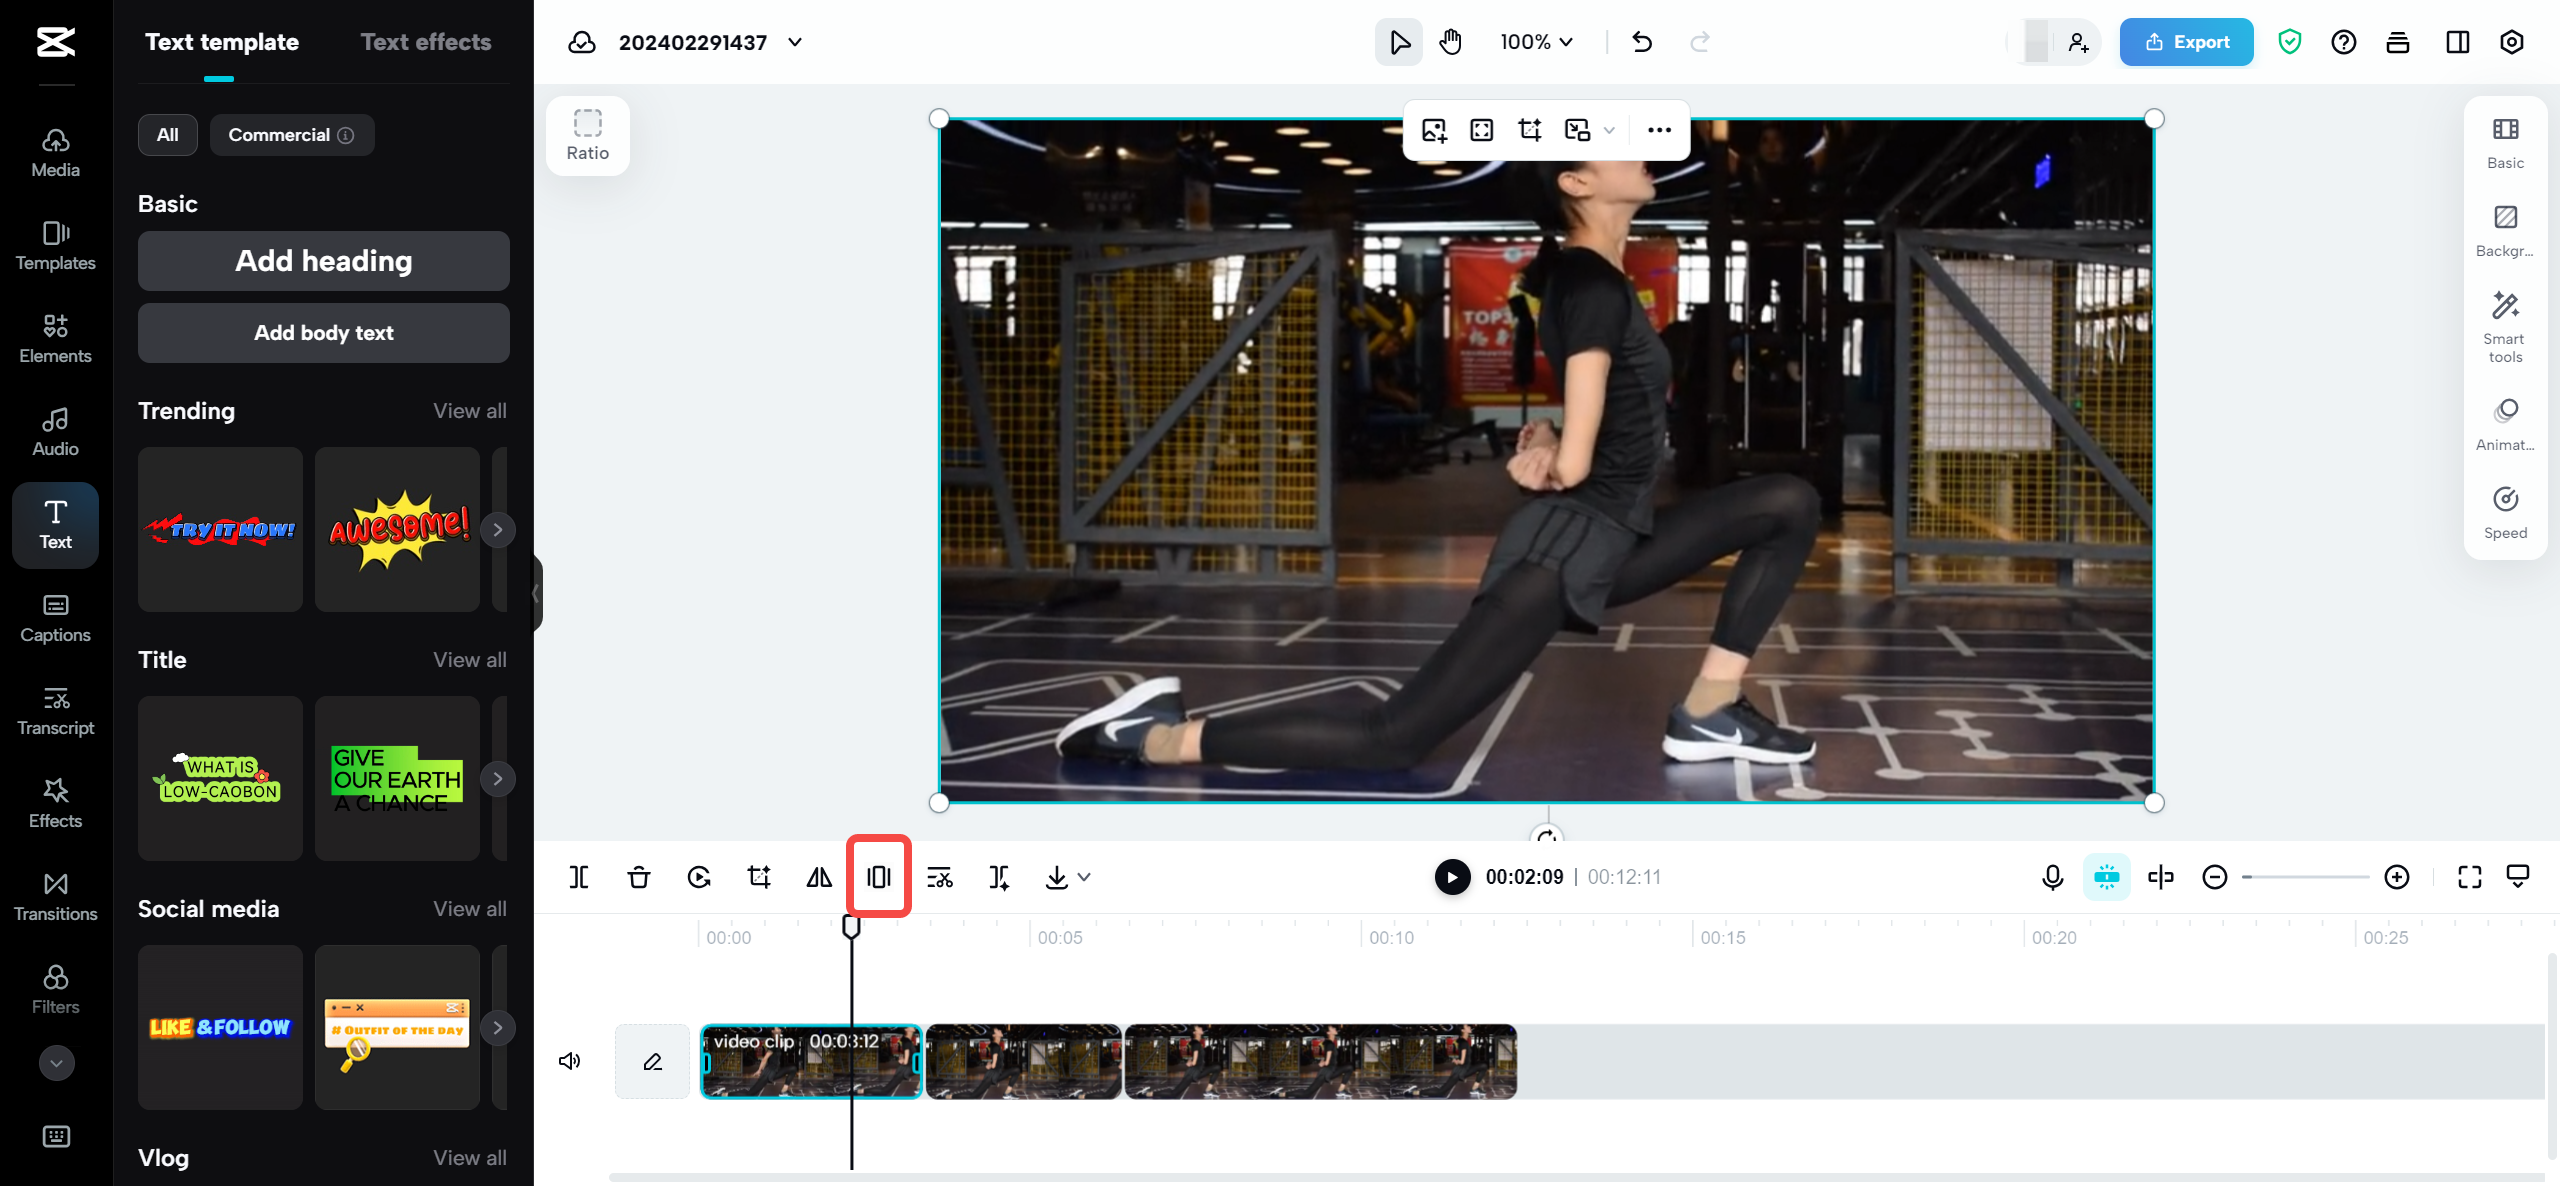This screenshot has width=2560, height=1186.
Task: Split the clip at the playhead
Action: tap(578, 877)
